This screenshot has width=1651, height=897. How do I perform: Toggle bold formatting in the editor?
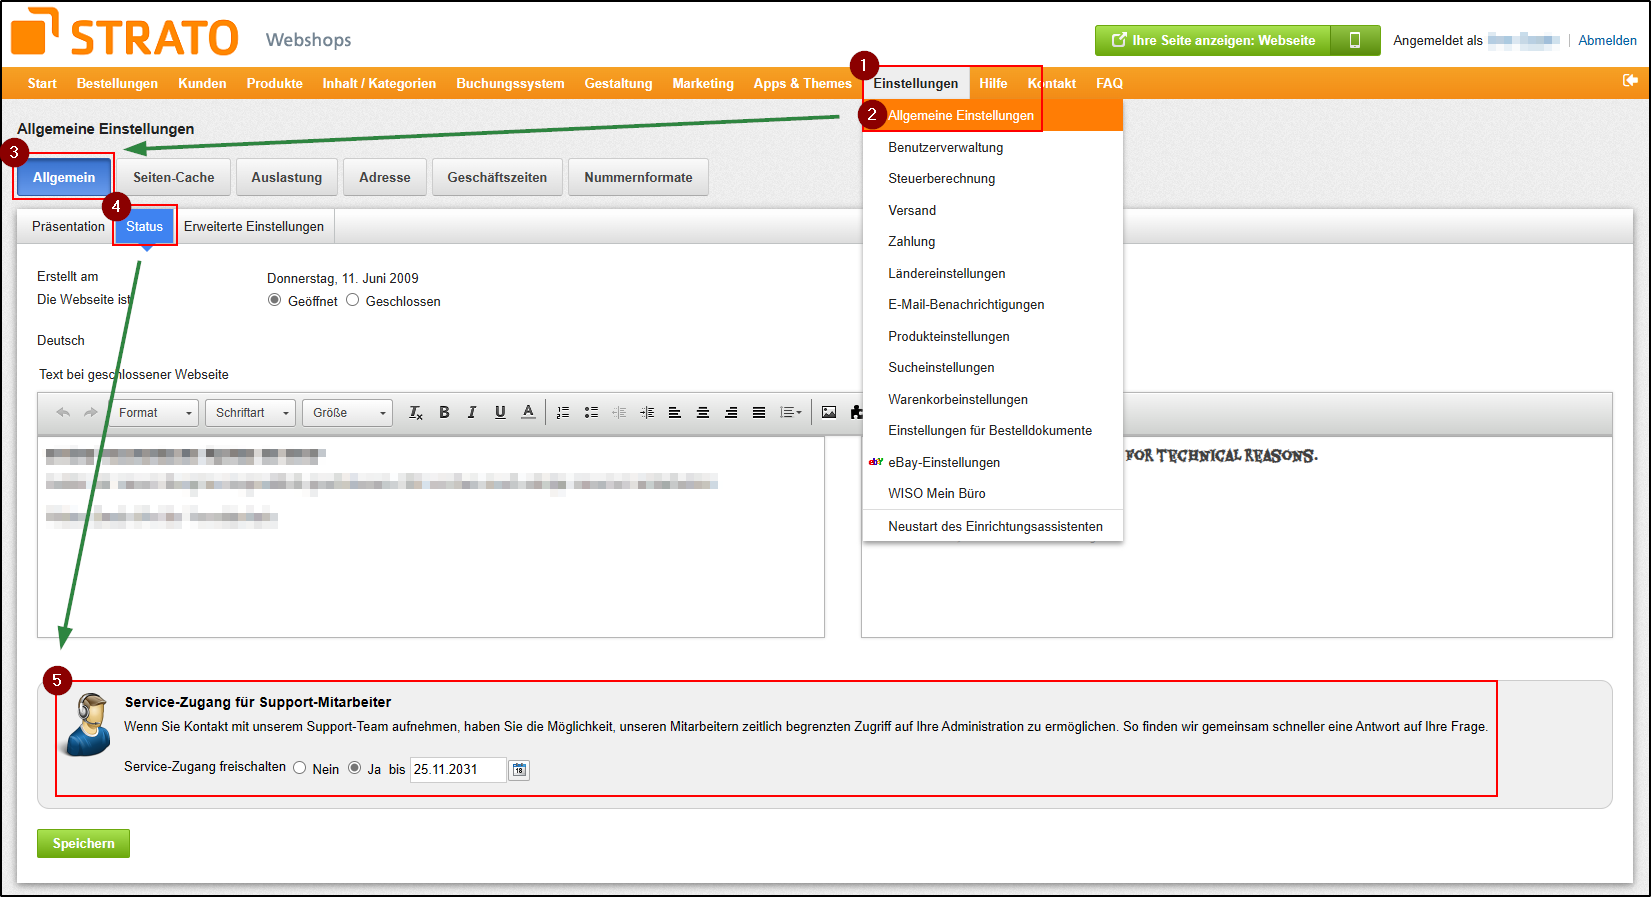coord(444,412)
